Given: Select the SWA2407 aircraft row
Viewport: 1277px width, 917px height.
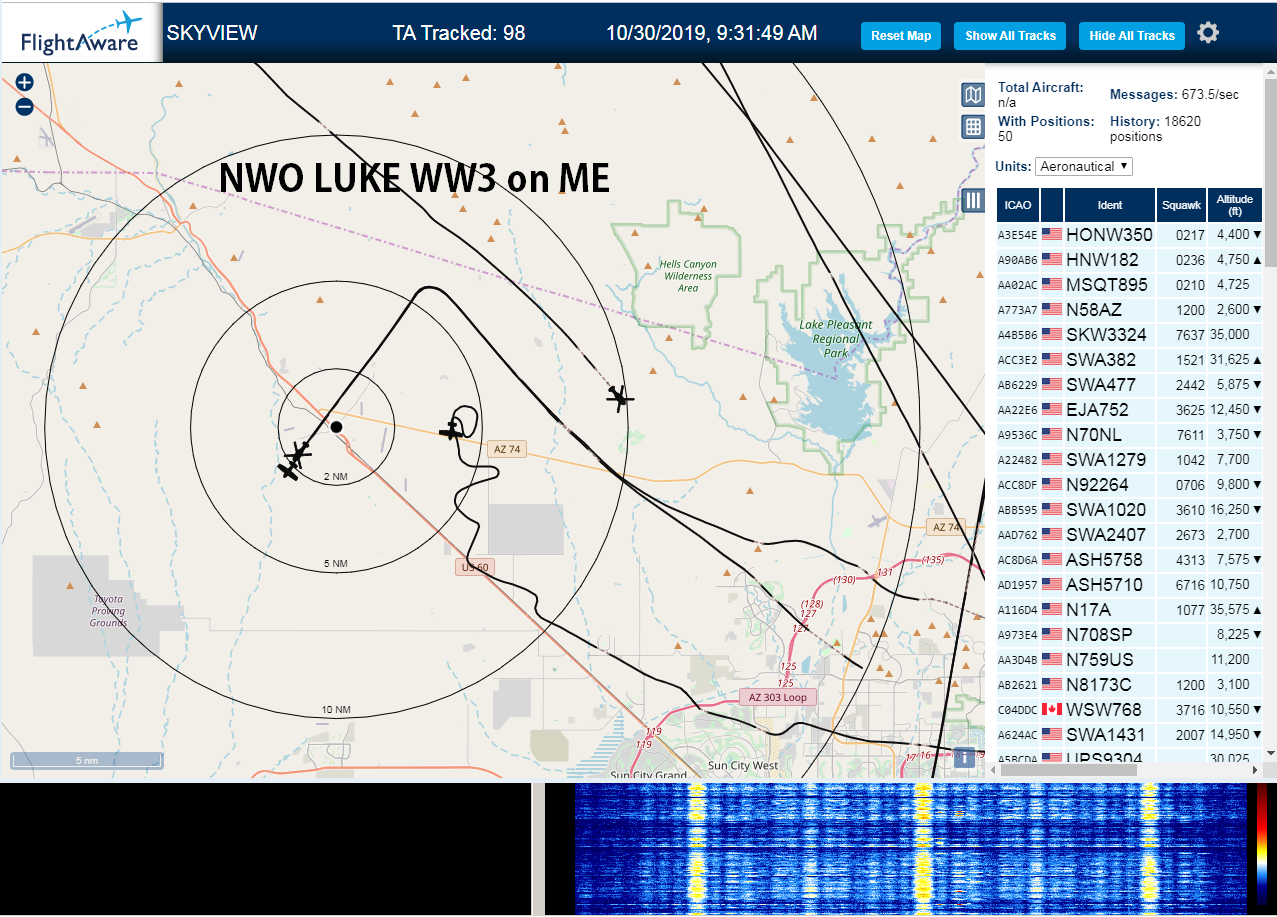Looking at the screenshot, I should 1129,534.
